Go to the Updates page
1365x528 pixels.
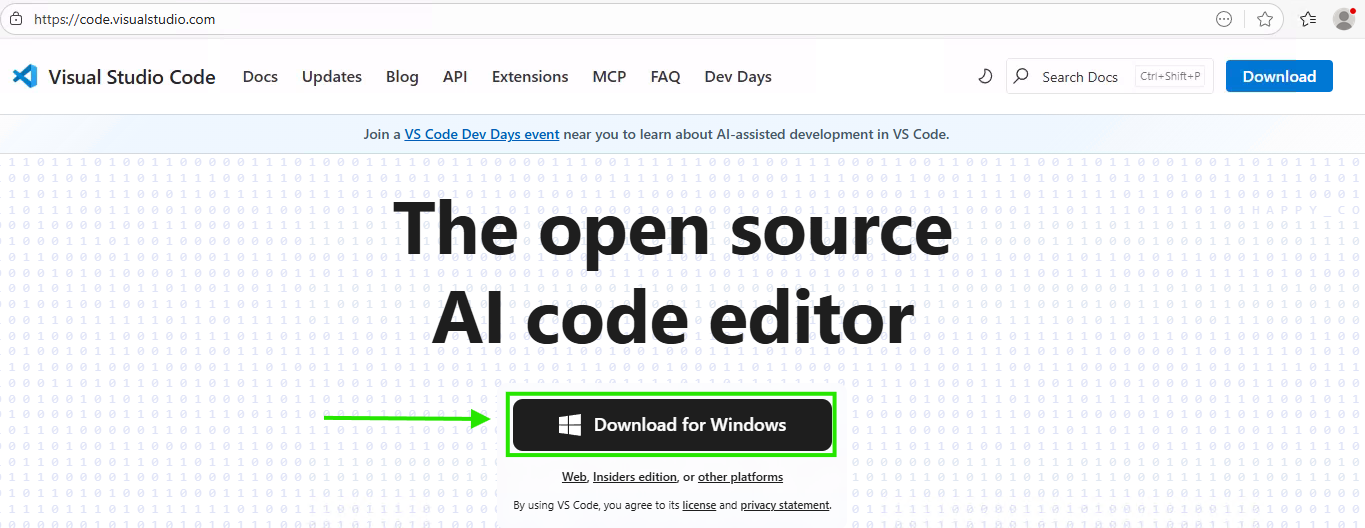pos(332,77)
